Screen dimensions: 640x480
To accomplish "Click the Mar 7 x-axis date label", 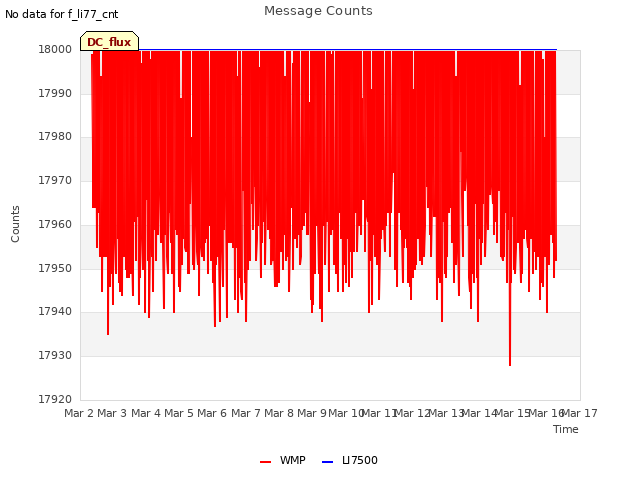I will [246, 413].
